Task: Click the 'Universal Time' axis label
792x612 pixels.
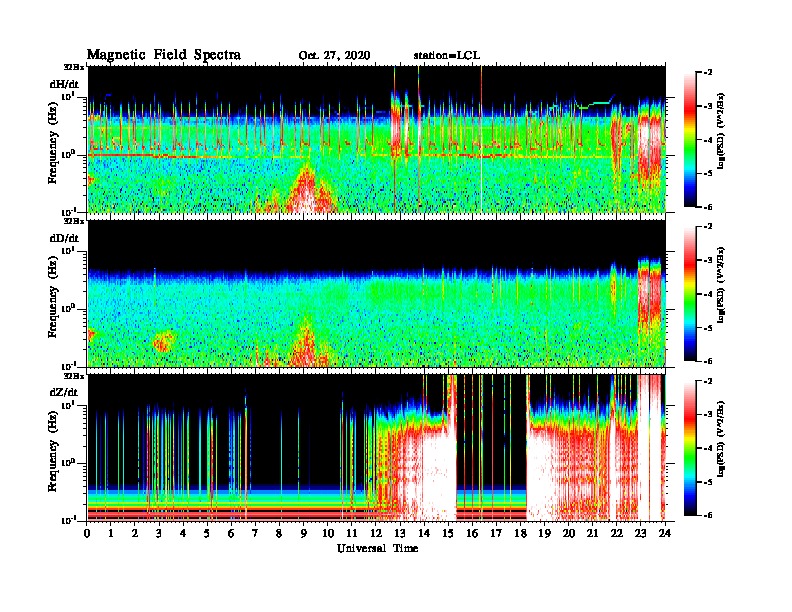Action: tap(377, 548)
